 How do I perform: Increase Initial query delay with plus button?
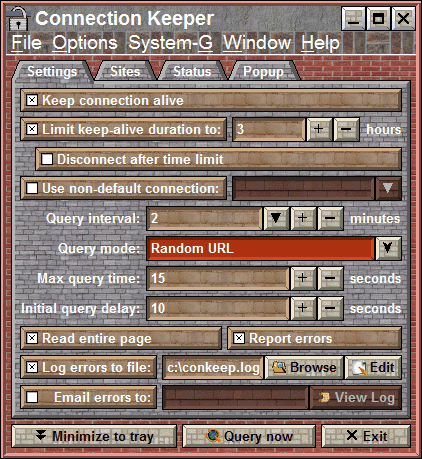click(x=303, y=308)
